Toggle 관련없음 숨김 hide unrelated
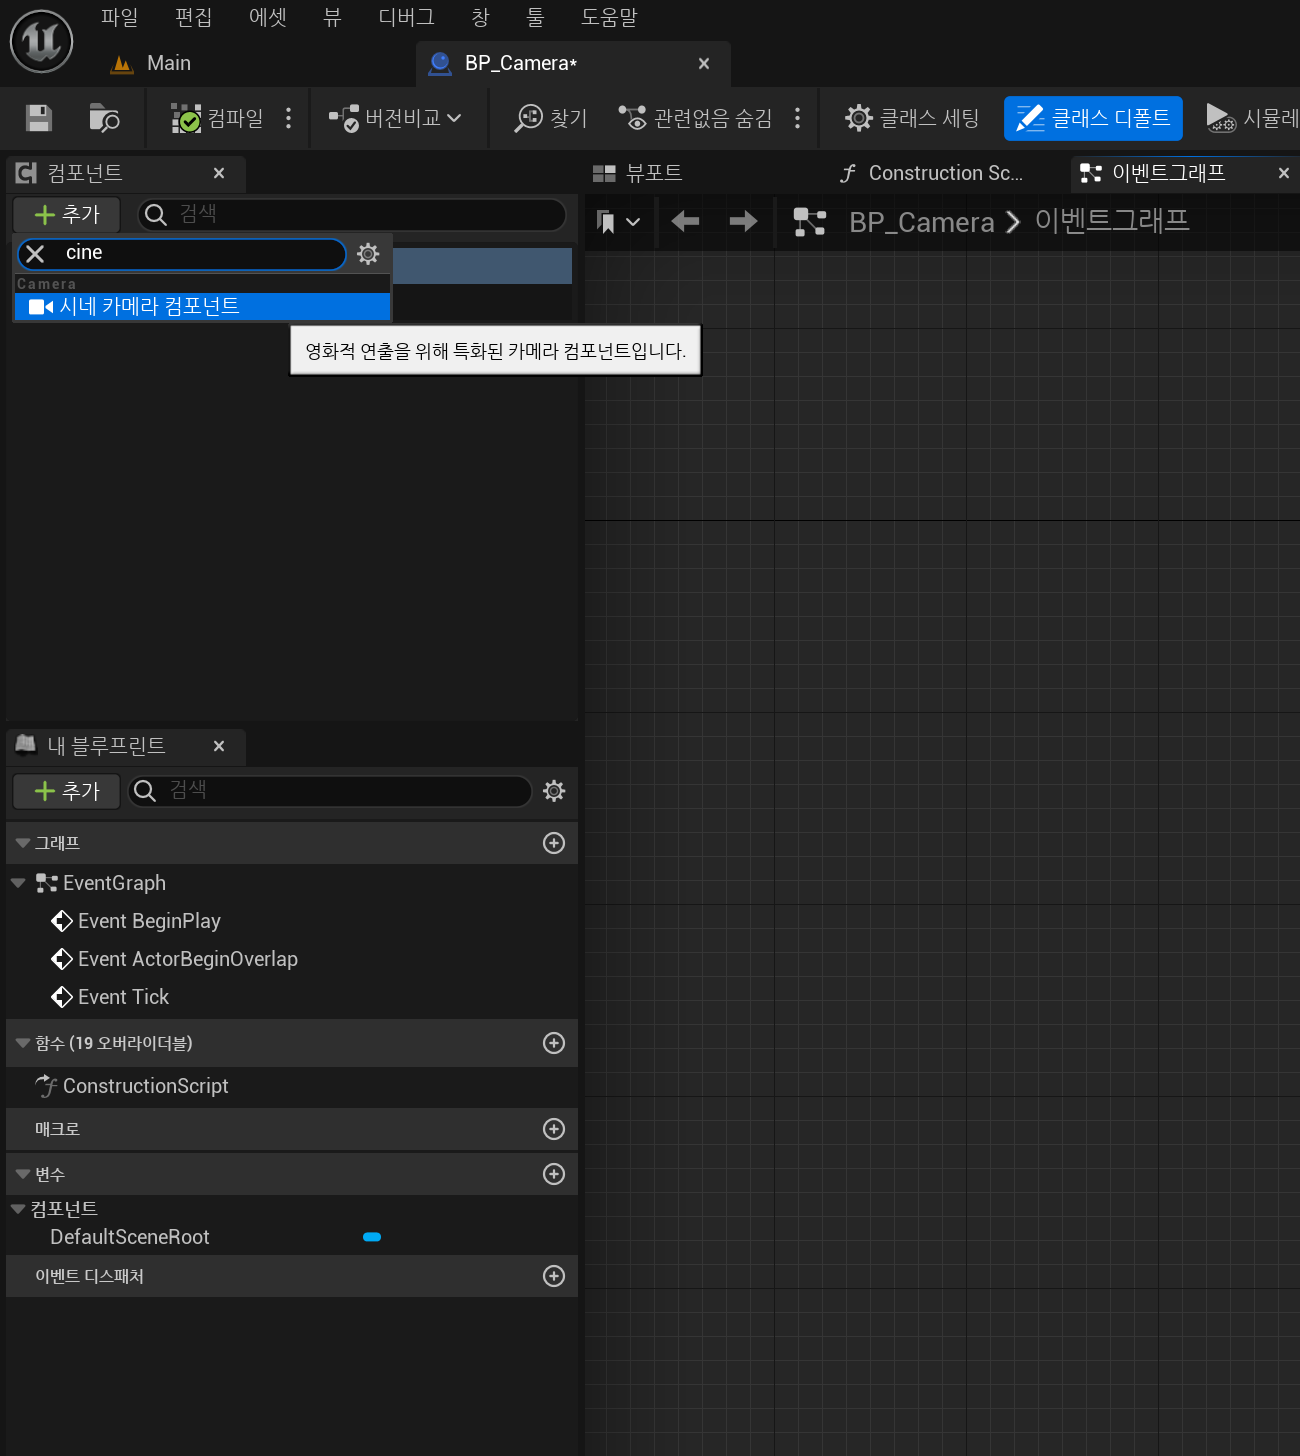The height and width of the screenshot is (1456, 1300). tap(695, 118)
